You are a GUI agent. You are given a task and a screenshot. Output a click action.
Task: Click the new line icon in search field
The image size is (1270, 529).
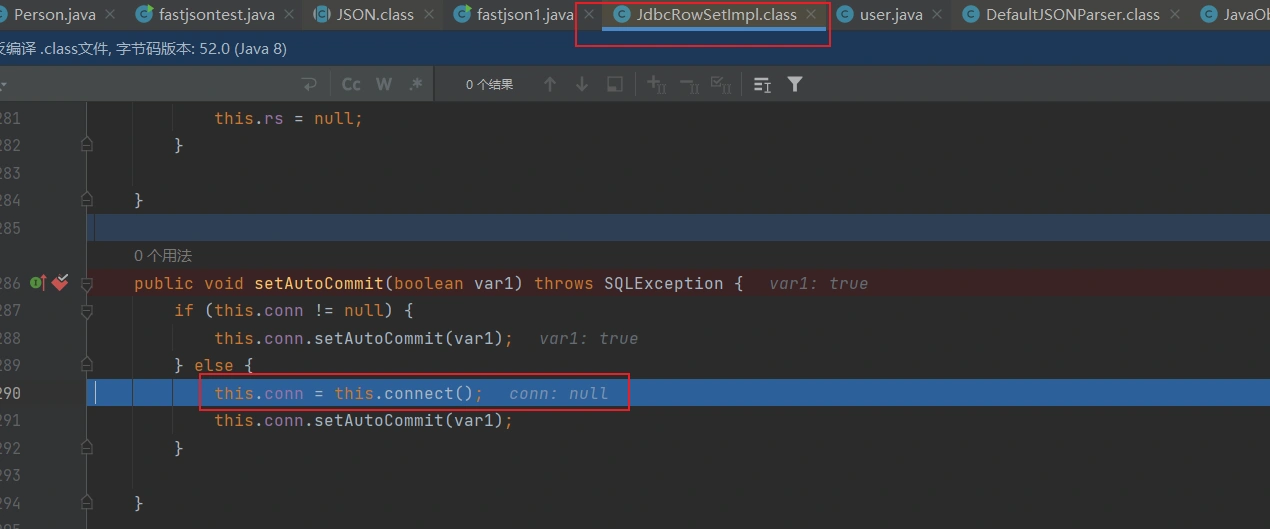click(309, 85)
